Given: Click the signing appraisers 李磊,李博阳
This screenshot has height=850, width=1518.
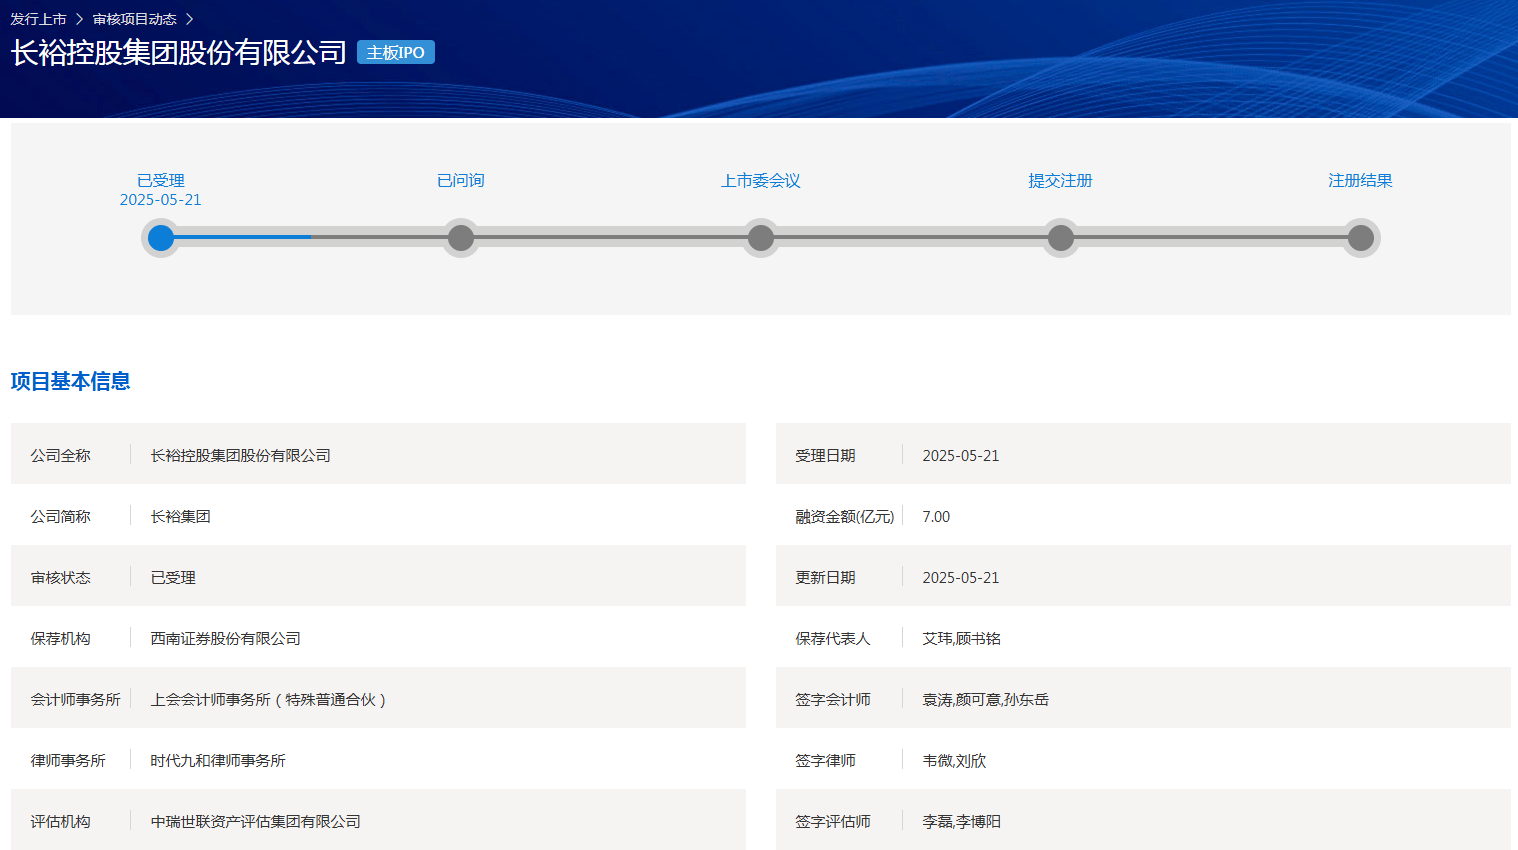Looking at the screenshot, I should 962,821.
